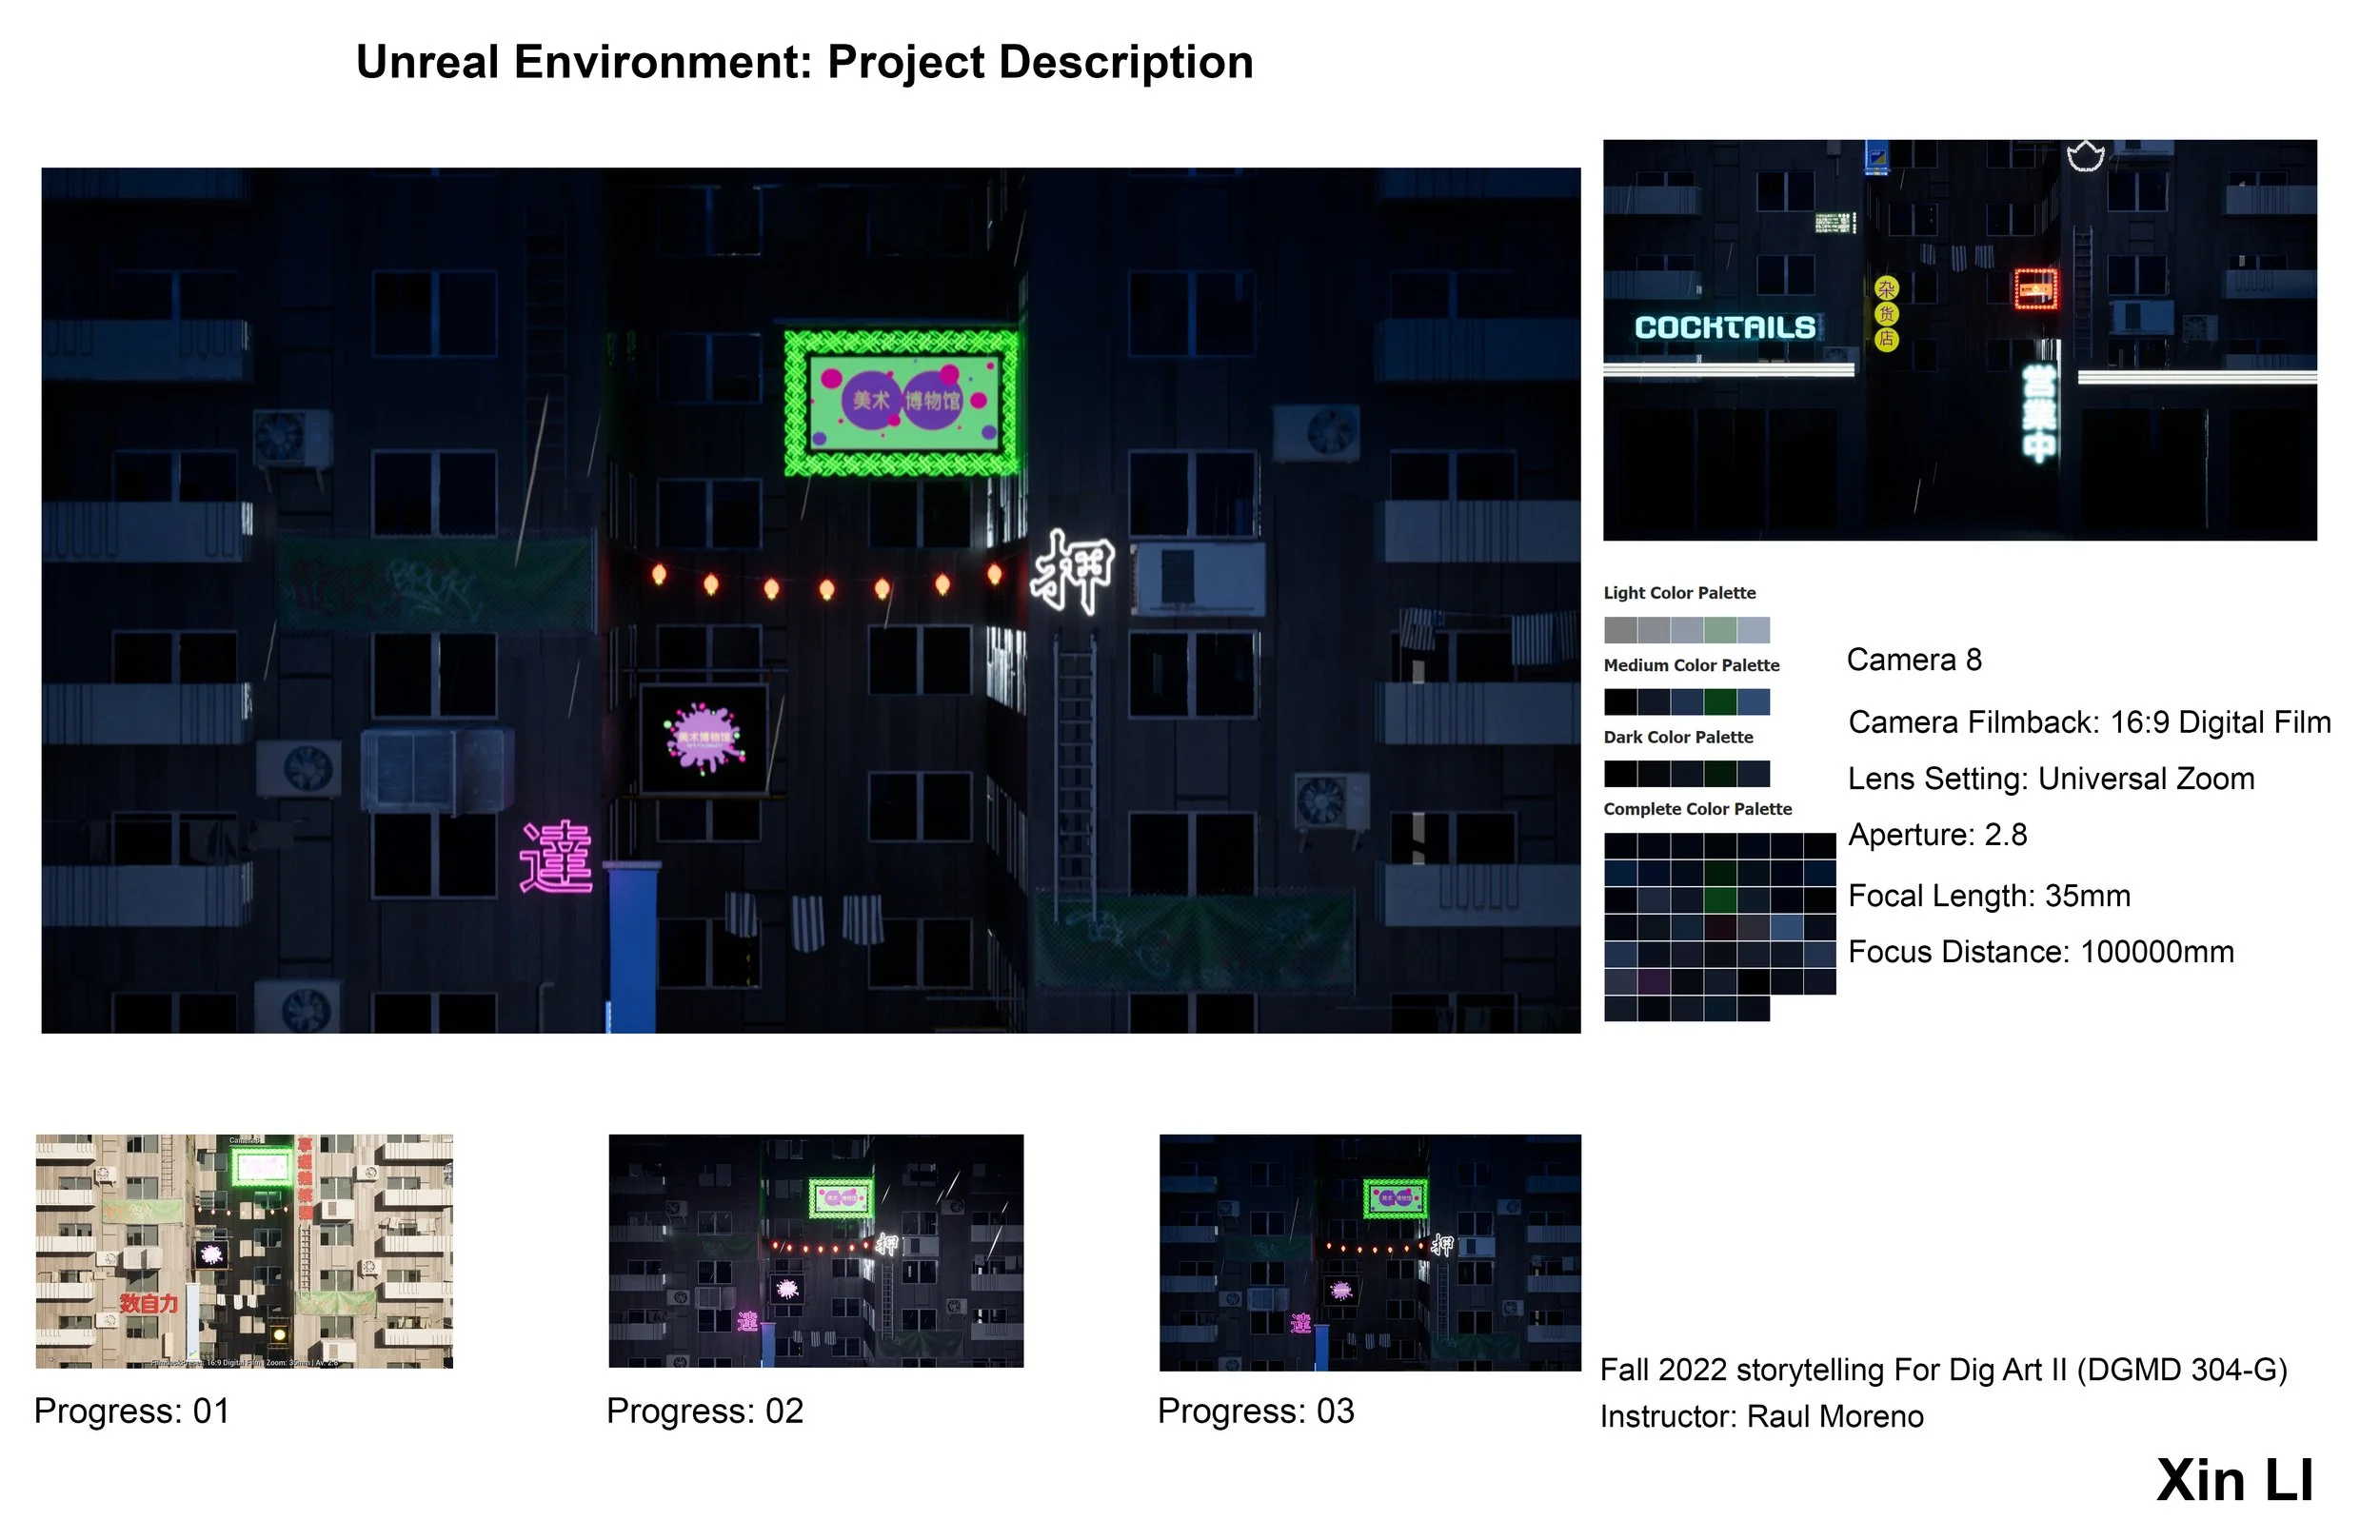
Task: Click the pink neon character sign
Action: (x=556, y=856)
